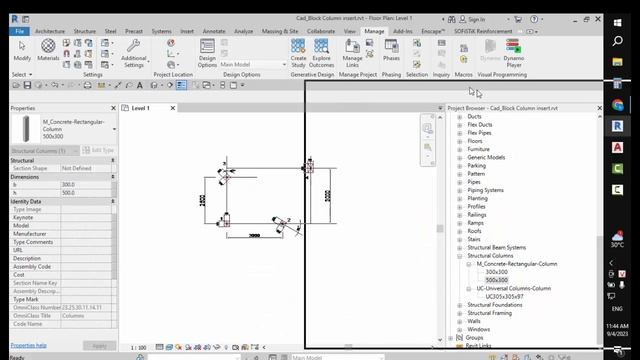Open the Annotate ribbon tab

pos(214,31)
